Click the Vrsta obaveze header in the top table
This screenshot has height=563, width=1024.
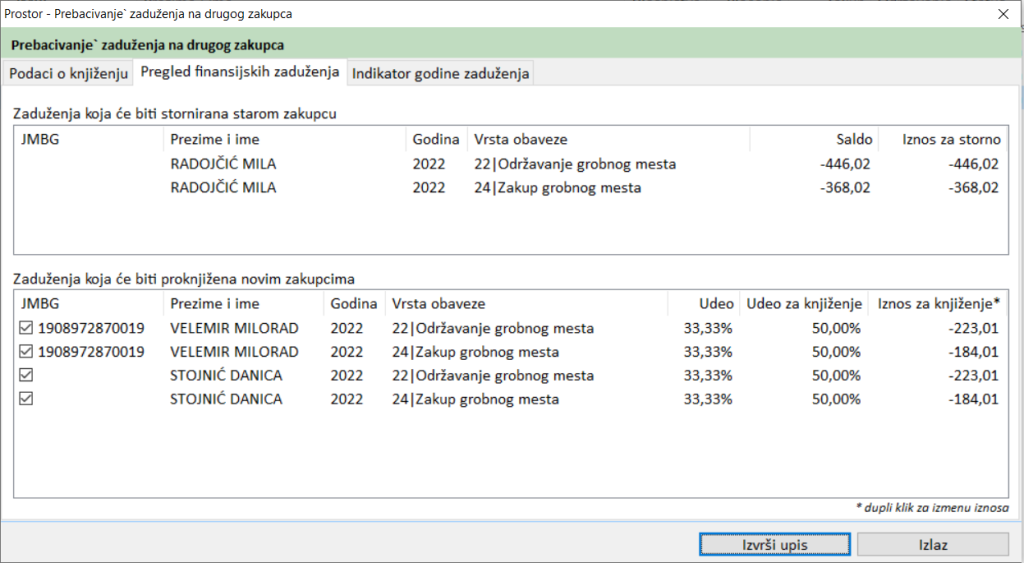click(x=520, y=140)
